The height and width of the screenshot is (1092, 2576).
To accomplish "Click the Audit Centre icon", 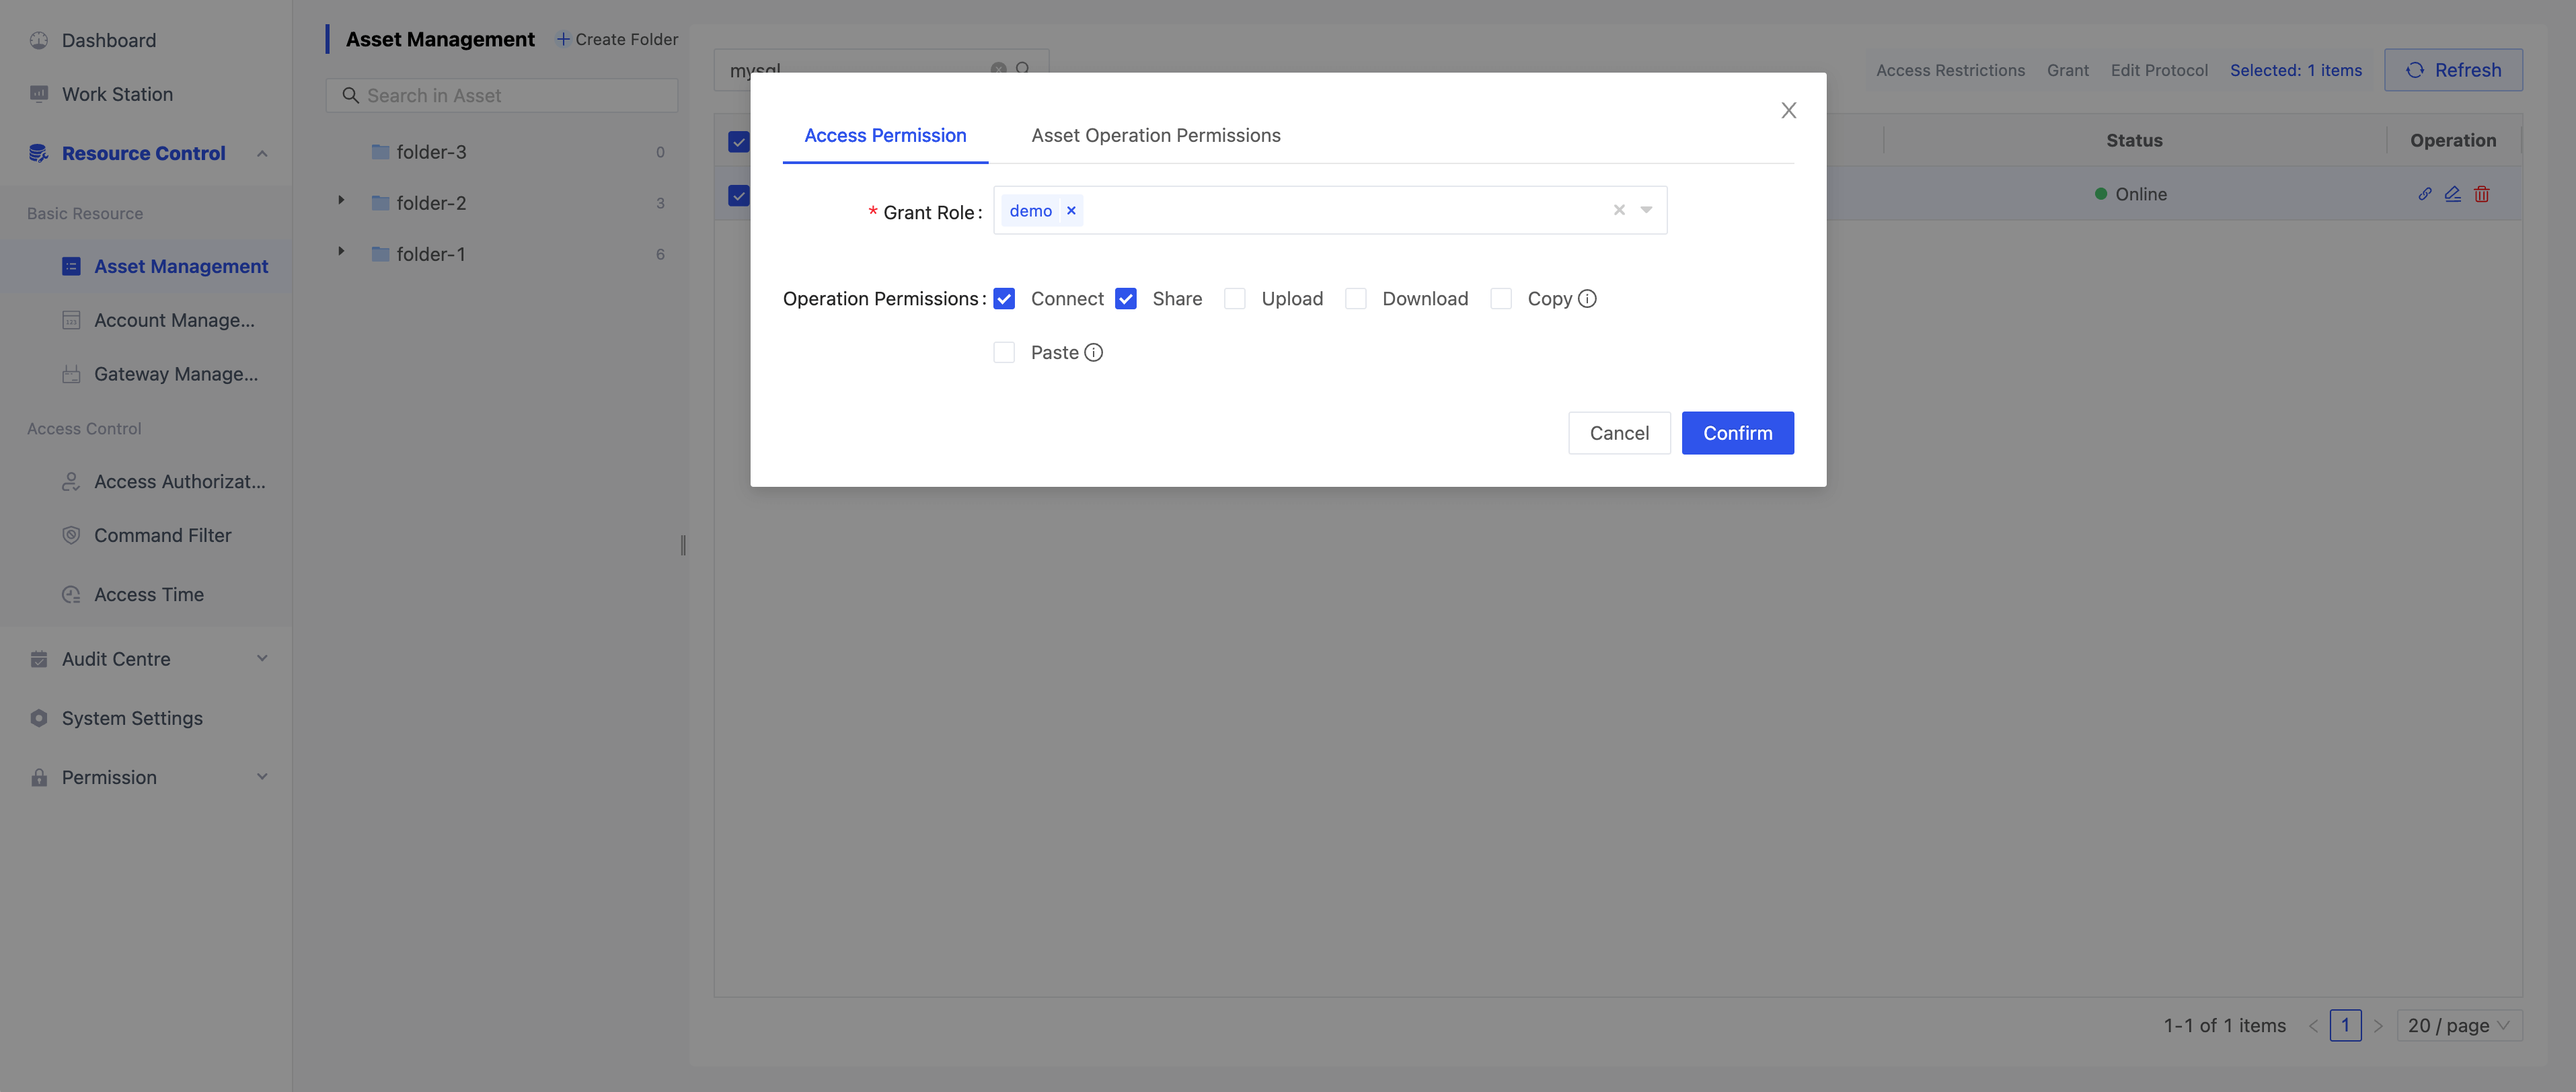I will tap(39, 659).
